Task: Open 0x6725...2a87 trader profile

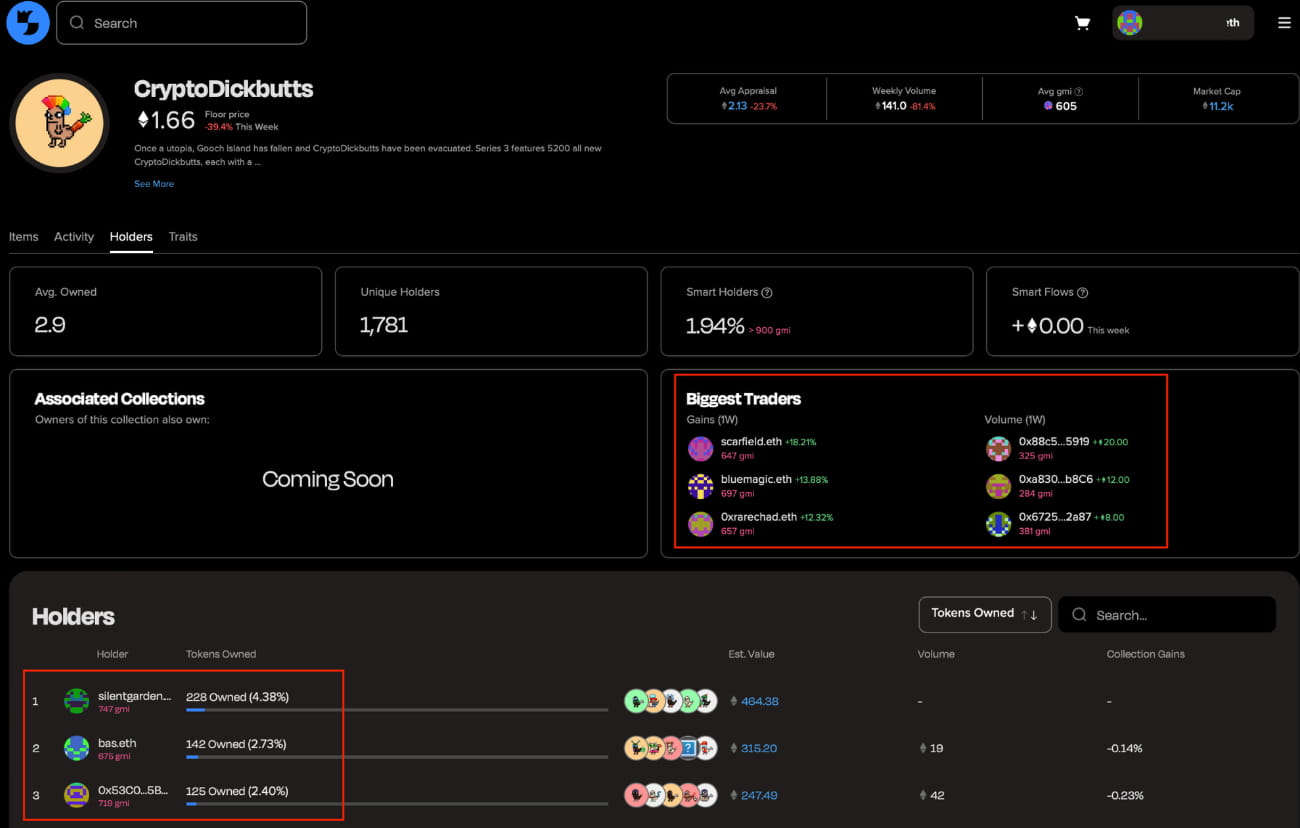Action: click(x=1055, y=517)
